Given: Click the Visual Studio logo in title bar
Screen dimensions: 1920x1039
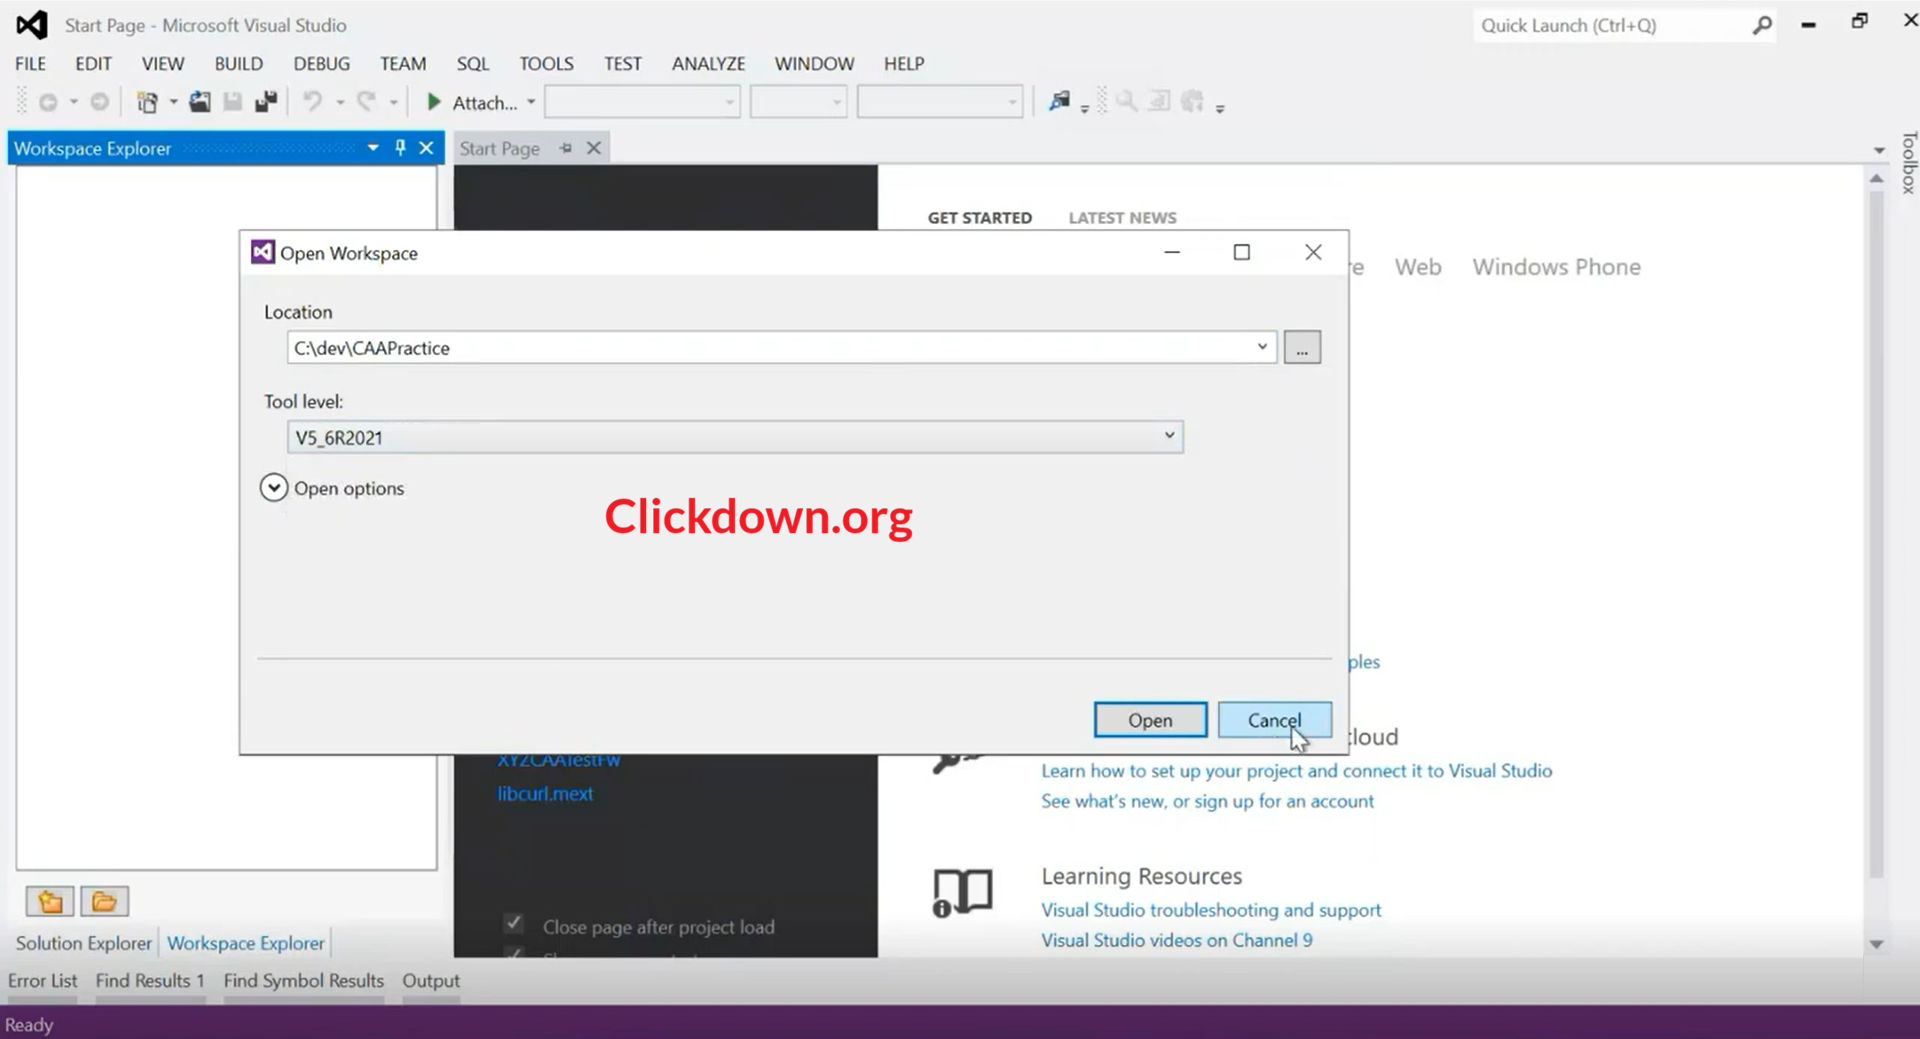Looking at the screenshot, I should pos(32,25).
